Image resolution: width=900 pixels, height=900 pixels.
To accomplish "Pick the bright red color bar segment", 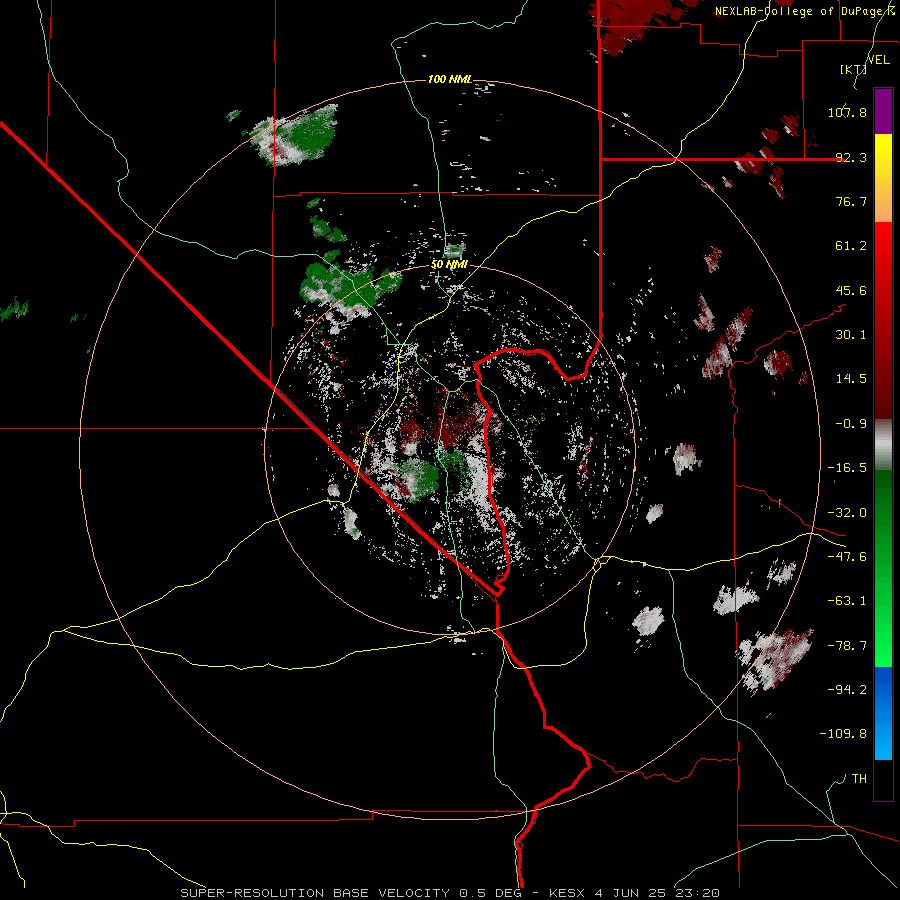I will tap(883, 320).
